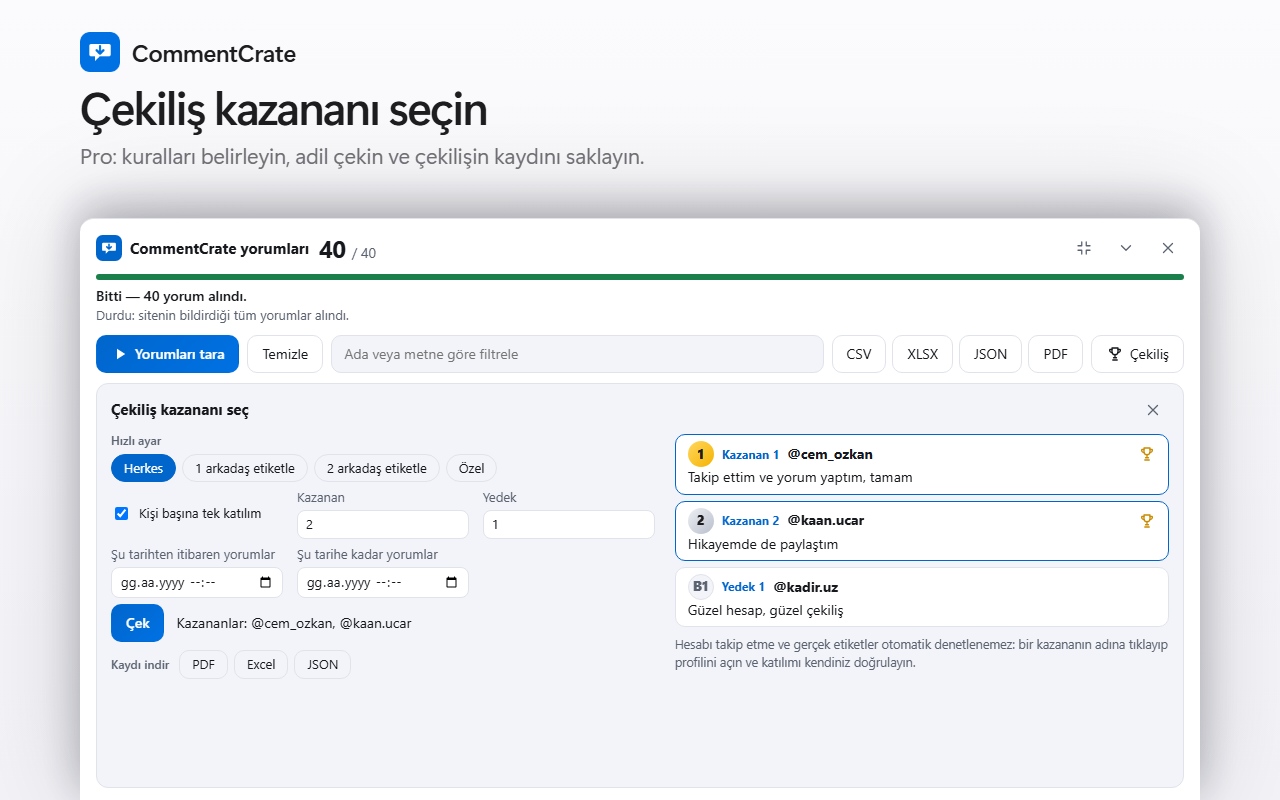Open calendar picker for 'Şu tarihe kadar' date
This screenshot has height=800, width=1280.
pyautogui.click(x=451, y=583)
